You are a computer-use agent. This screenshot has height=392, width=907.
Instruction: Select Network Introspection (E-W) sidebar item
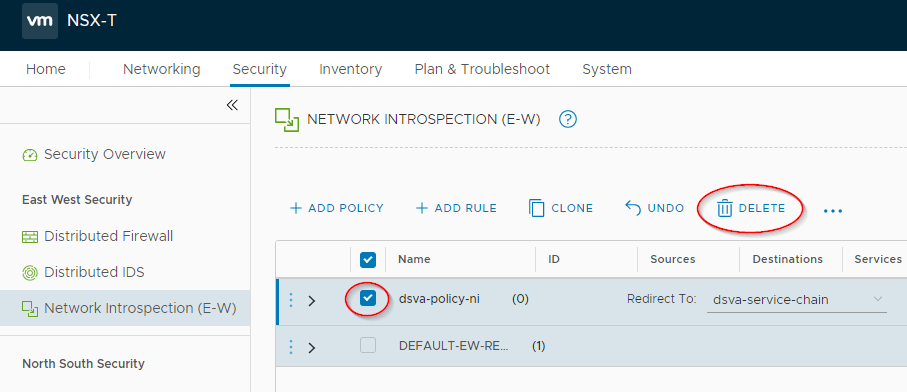[125, 308]
